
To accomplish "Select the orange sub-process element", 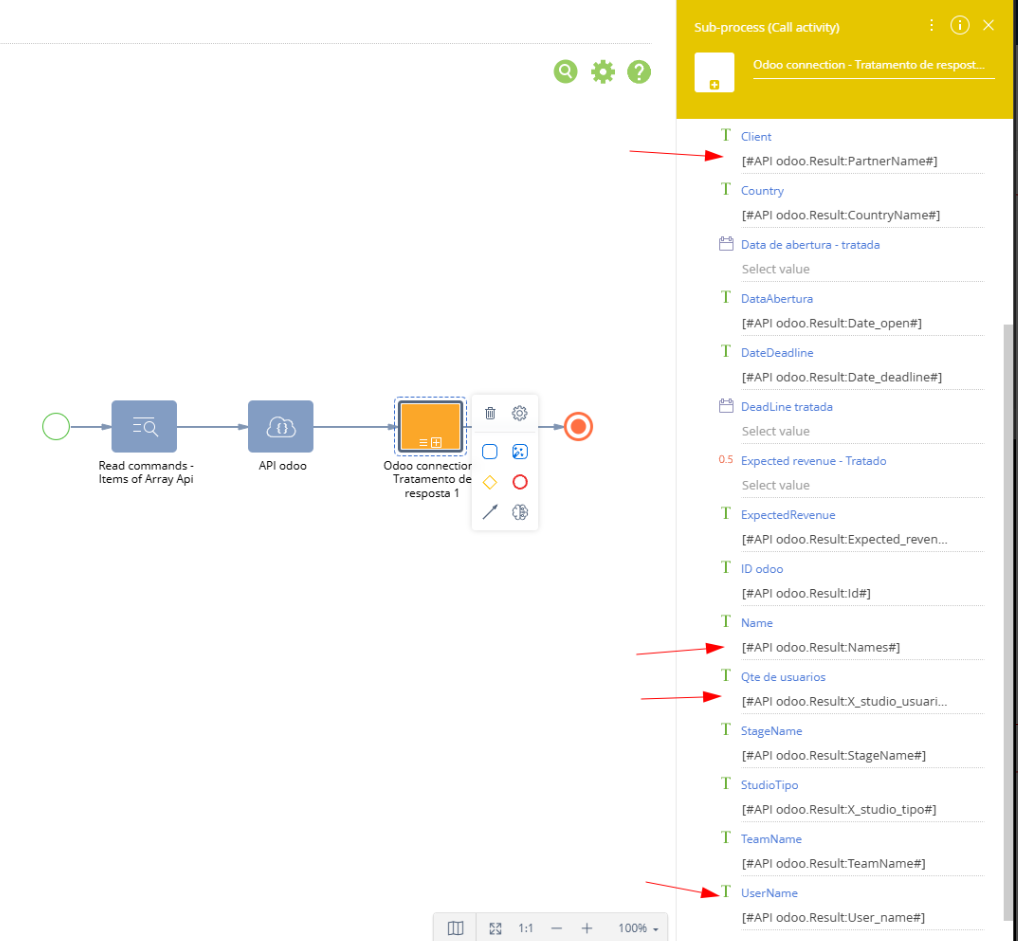I will click(x=430, y=426).
